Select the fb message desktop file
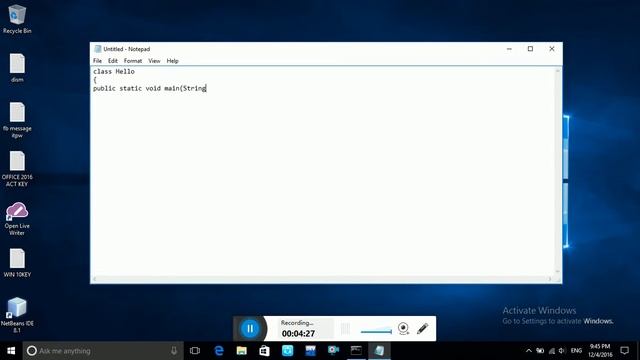The width and height of the screenshot is (640, 360). tap(17, 120)
